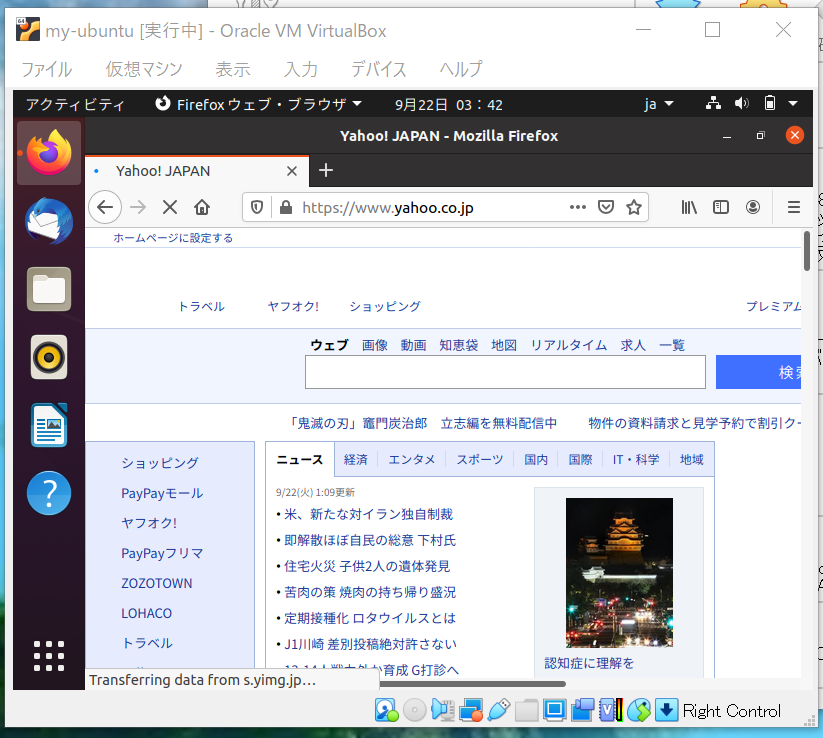Show site security padlock info

click(x=286, y=207)
